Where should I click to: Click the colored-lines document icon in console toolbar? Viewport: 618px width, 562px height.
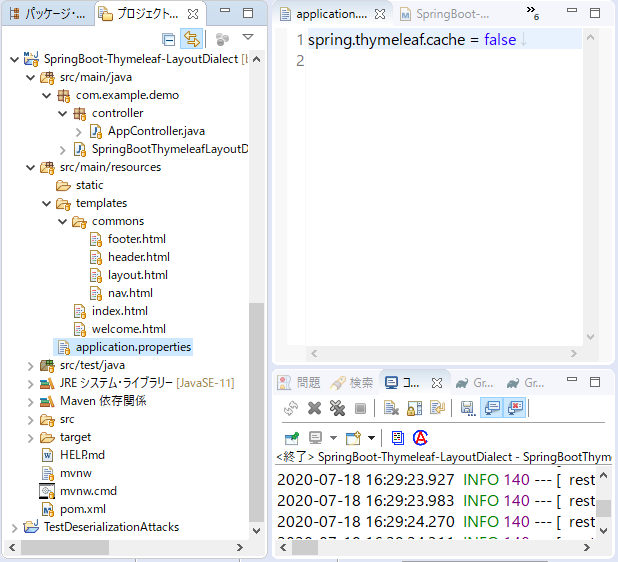point(398,438)
